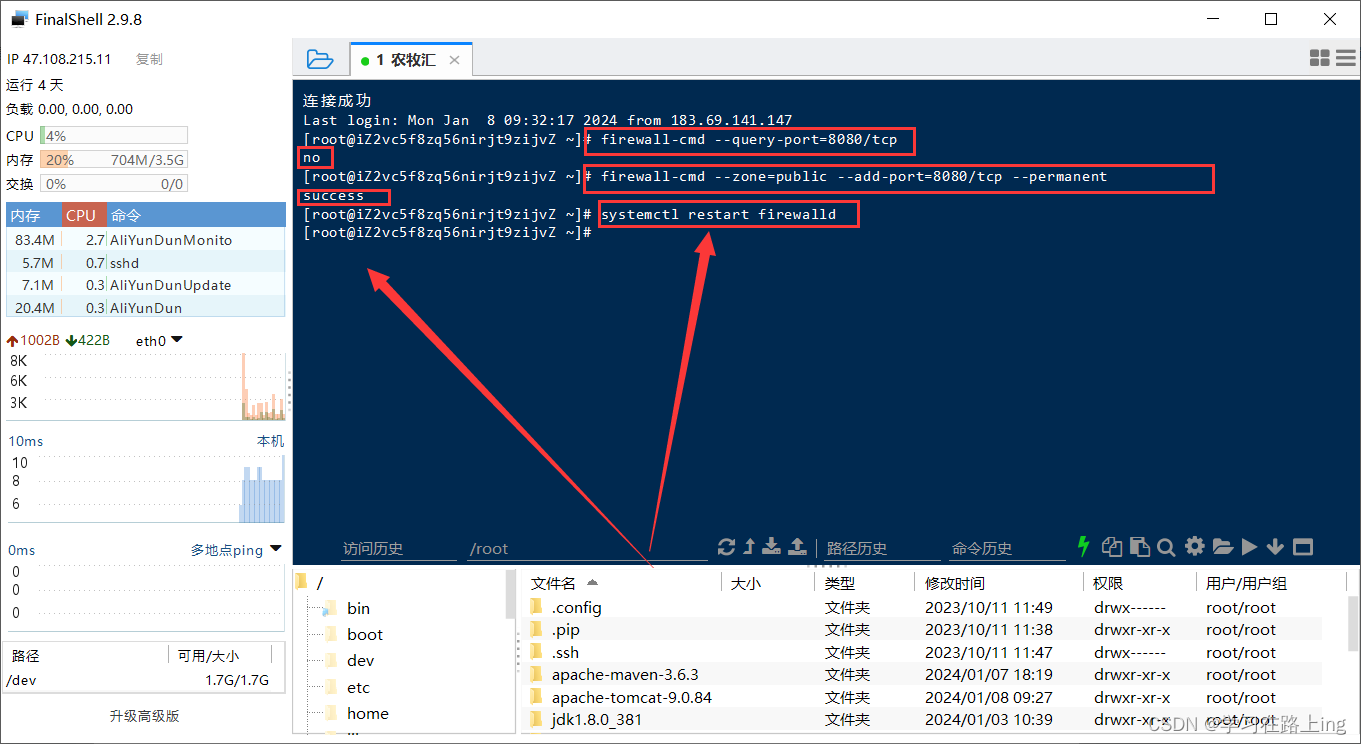Switch to grid view layout icon
This screenshot has height=744, width=1361.
[x=1320, y=59]
